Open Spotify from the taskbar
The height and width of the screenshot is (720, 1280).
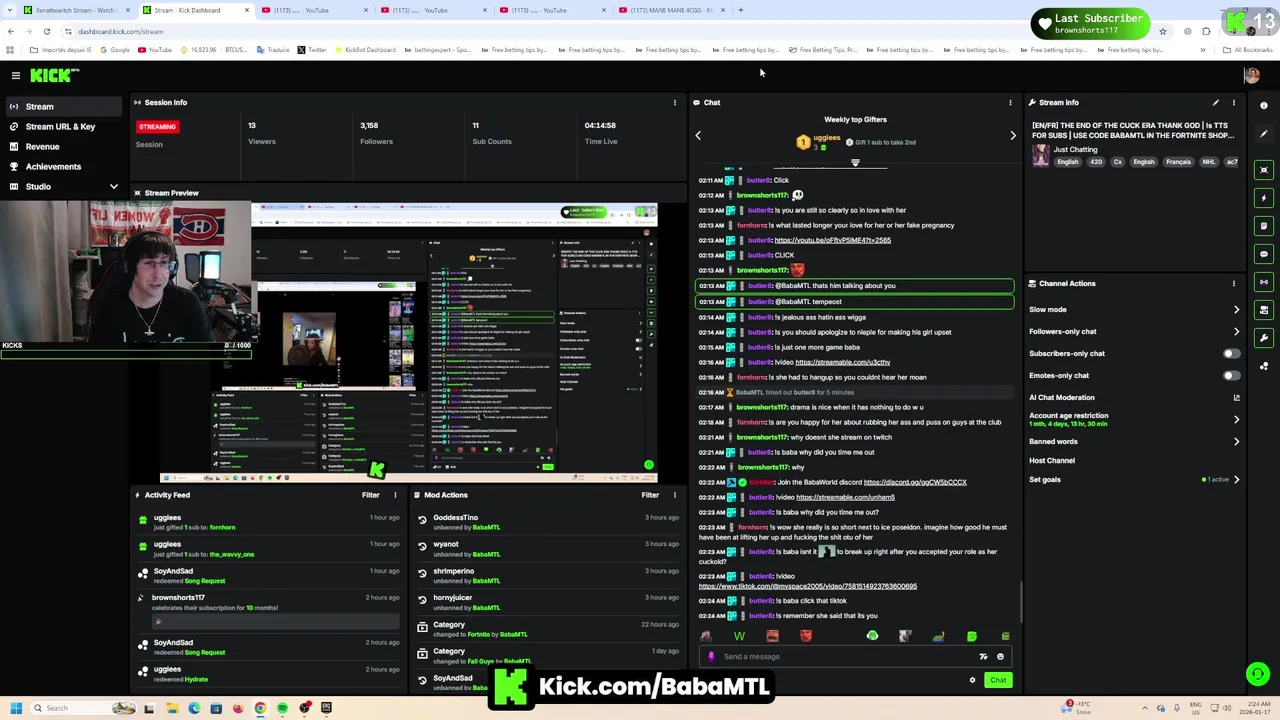click(282, 708)
